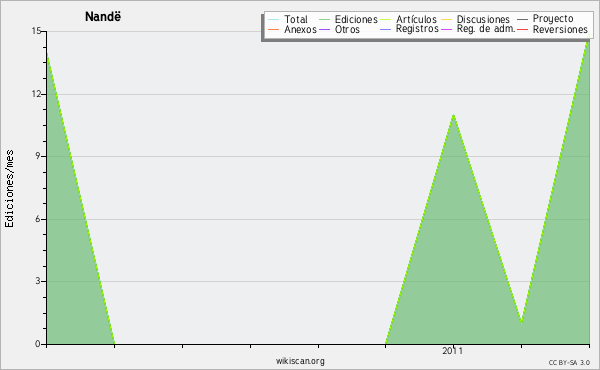
Task: Click the red Reversiones legend line swatch
Action: point(522,29)
